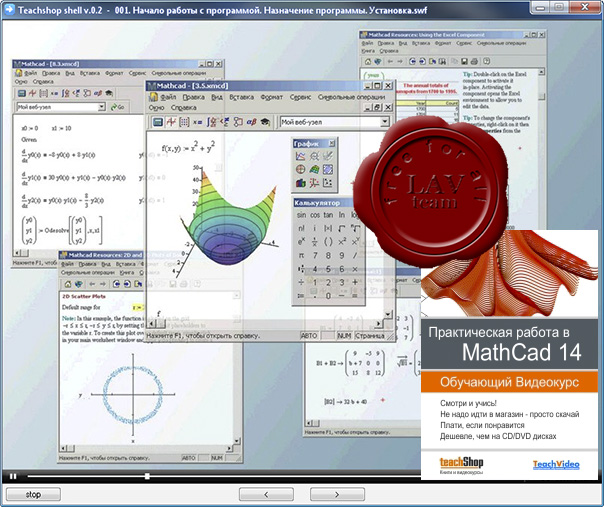Insert Polar plot from График palette
Viewport: 604px width, 507px height.
click(x=300, y=170)
